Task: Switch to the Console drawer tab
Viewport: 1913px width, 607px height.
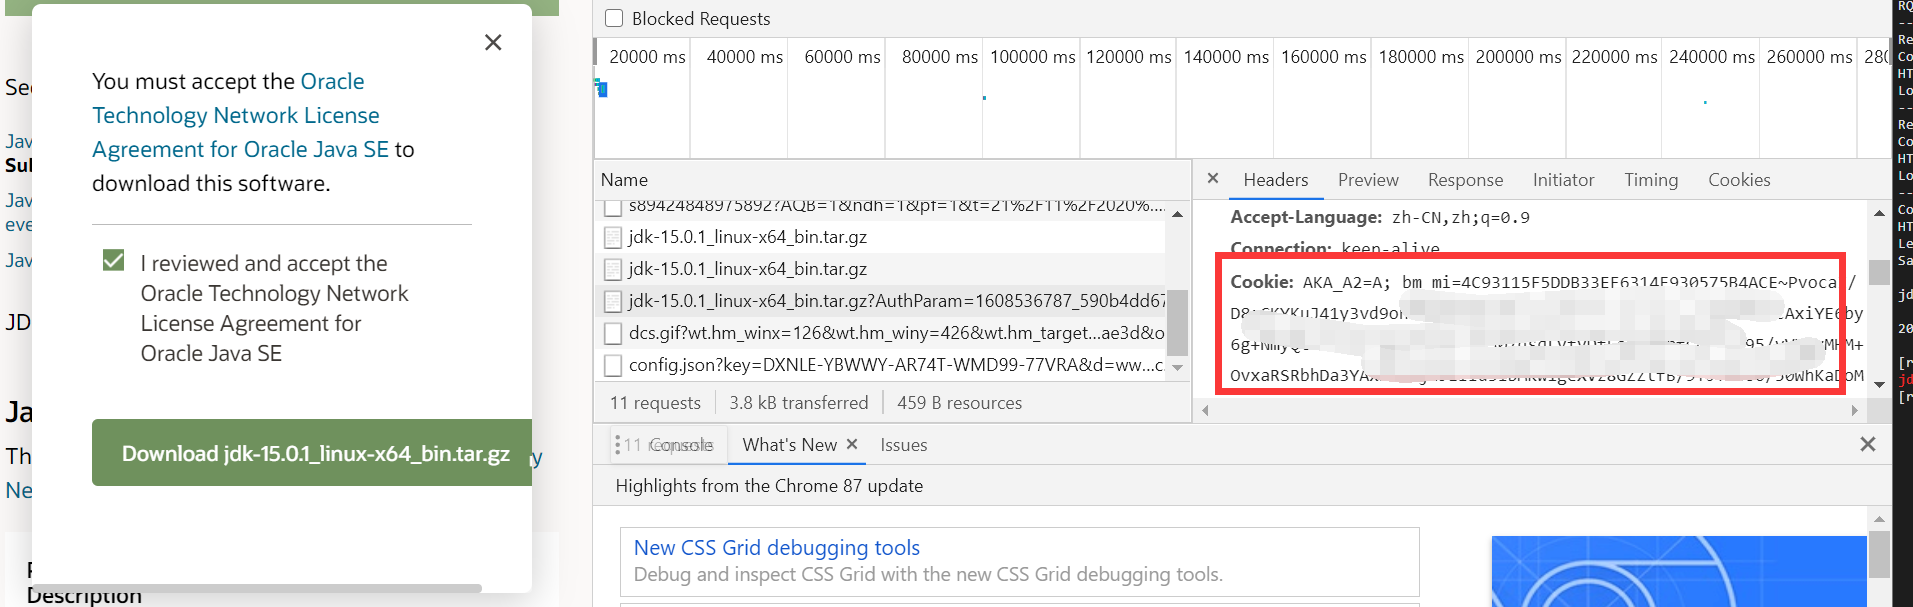Action: coord(681,445)
